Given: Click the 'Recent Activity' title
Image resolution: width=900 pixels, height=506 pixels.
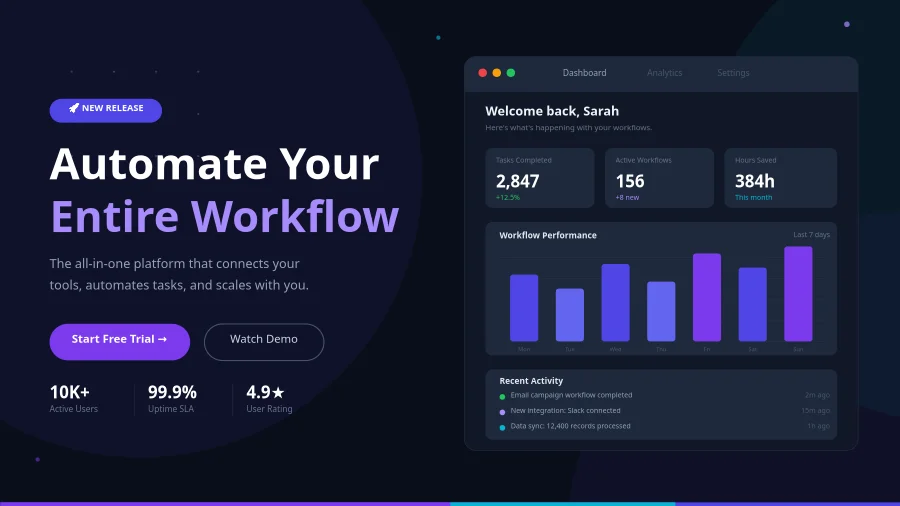Looking at the screenshot, I should (x=531, y=380).
